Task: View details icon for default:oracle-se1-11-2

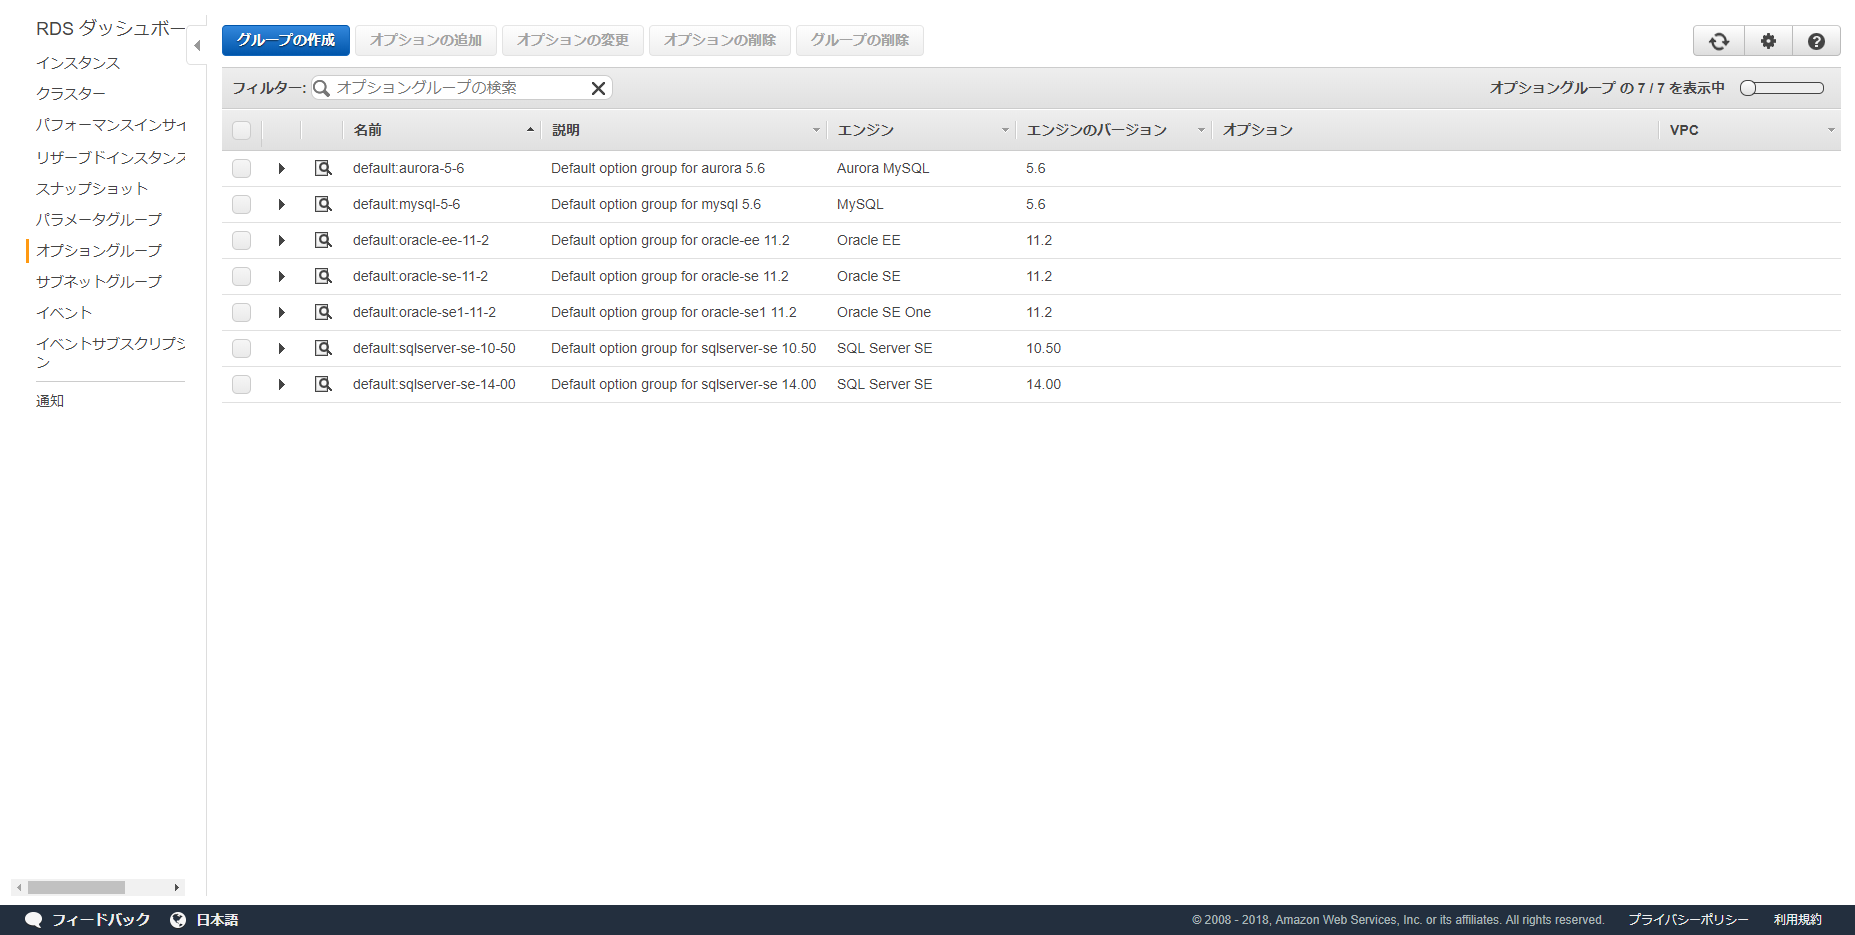Action: click(x=323, y=312)
